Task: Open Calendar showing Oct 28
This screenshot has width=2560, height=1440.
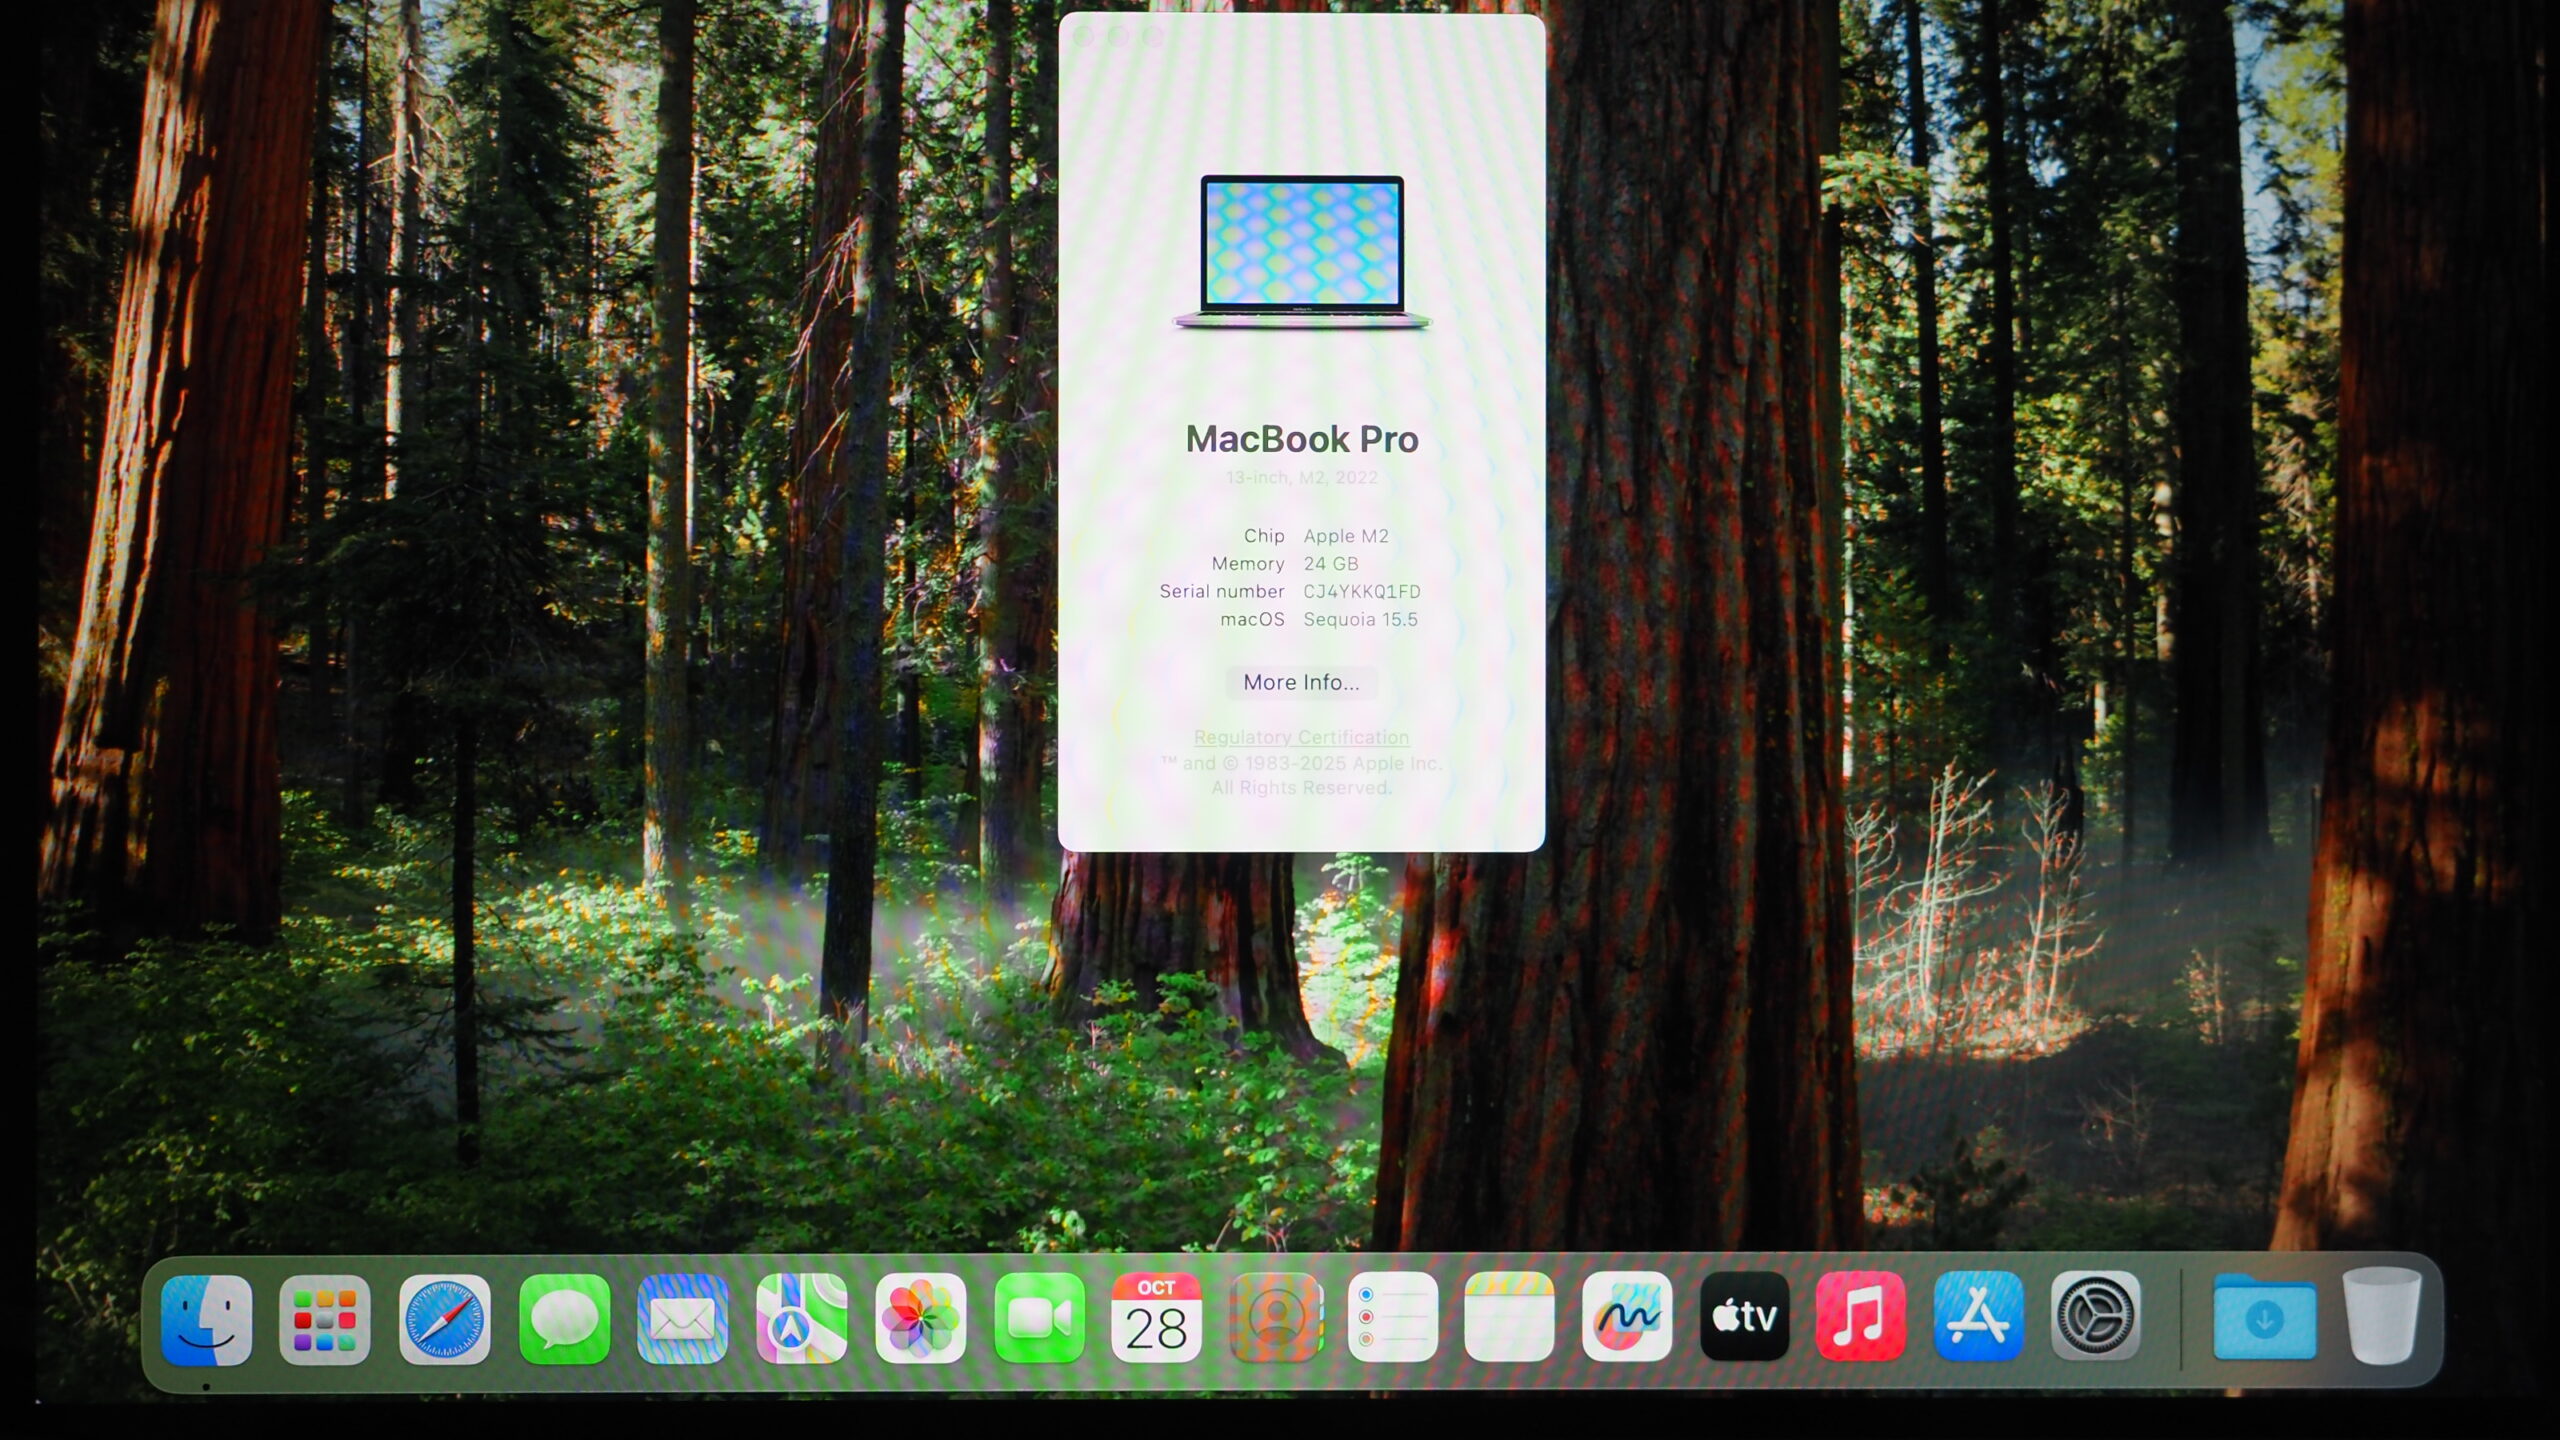Action: coord(1156,1319)
